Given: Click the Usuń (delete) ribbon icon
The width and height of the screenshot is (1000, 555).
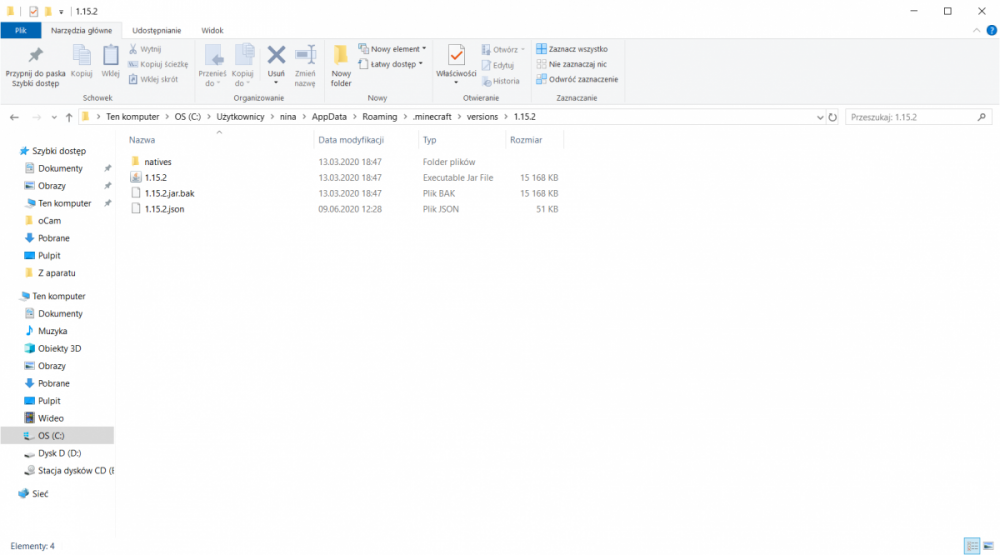Looking at the screenshot, I should click(276, 58).
